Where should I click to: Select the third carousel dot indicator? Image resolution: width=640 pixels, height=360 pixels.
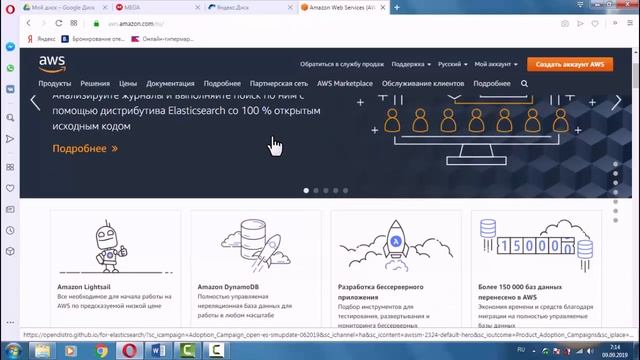(x=326, y=191)
